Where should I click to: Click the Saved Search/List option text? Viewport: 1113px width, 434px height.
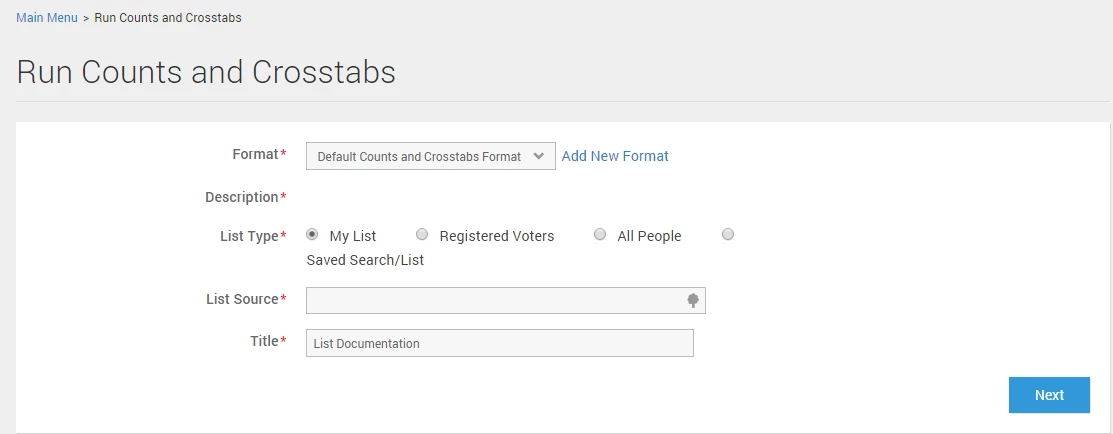click(x=365, y=260)
